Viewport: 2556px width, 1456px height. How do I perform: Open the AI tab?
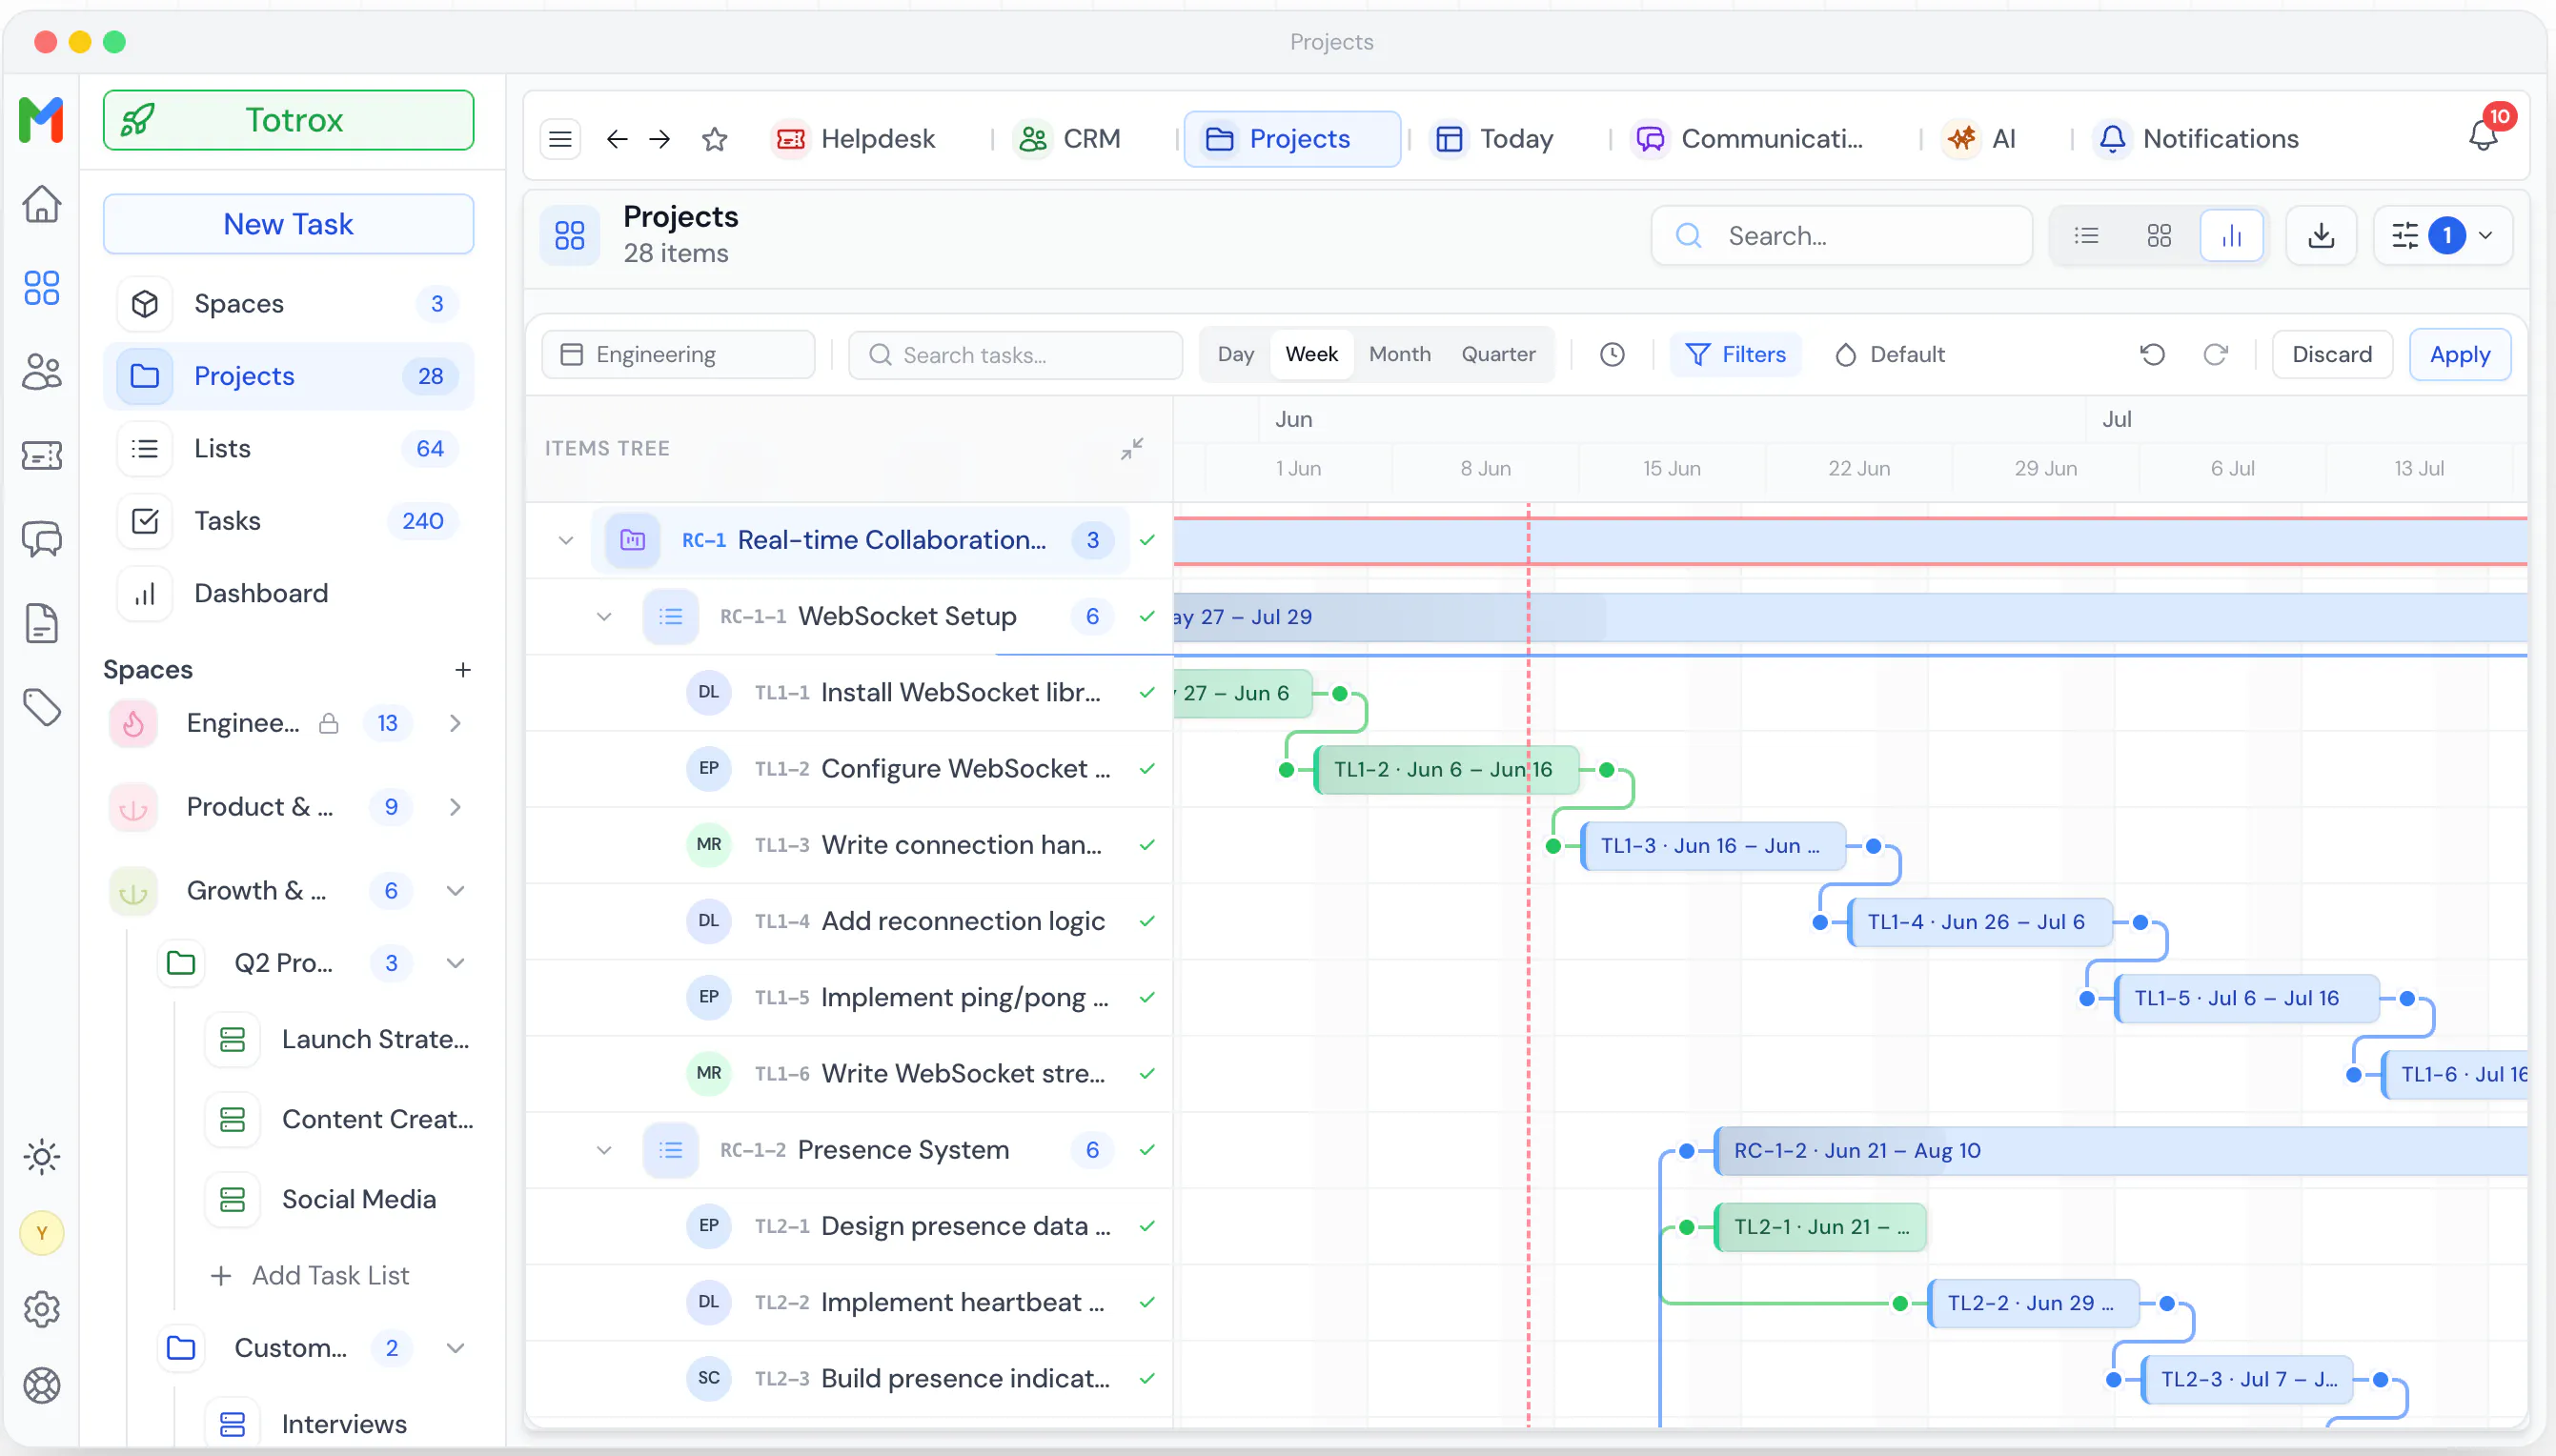pyautogui.click(x=1979, y=139)
